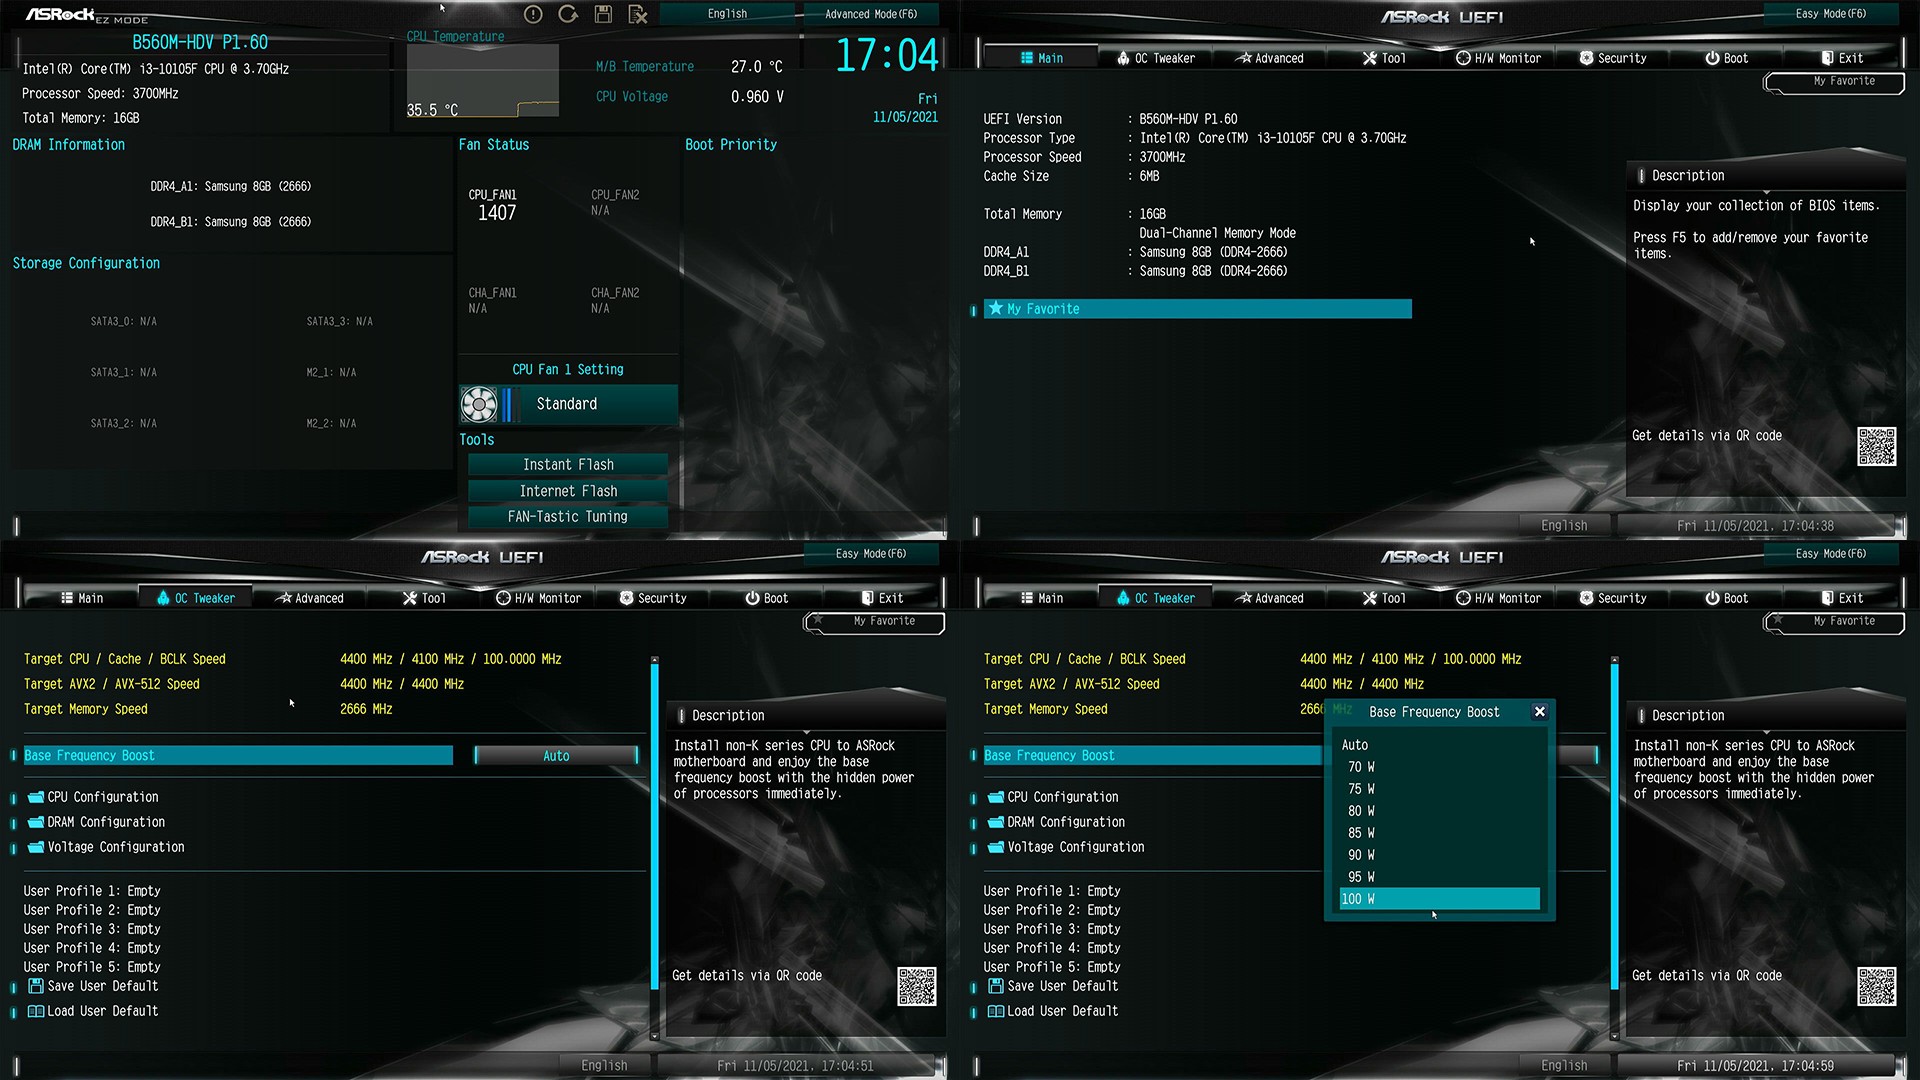Switch to Advanced Mode (F6)
The width and height of the screenshot is (1920, 1080).
click(870, 14)
